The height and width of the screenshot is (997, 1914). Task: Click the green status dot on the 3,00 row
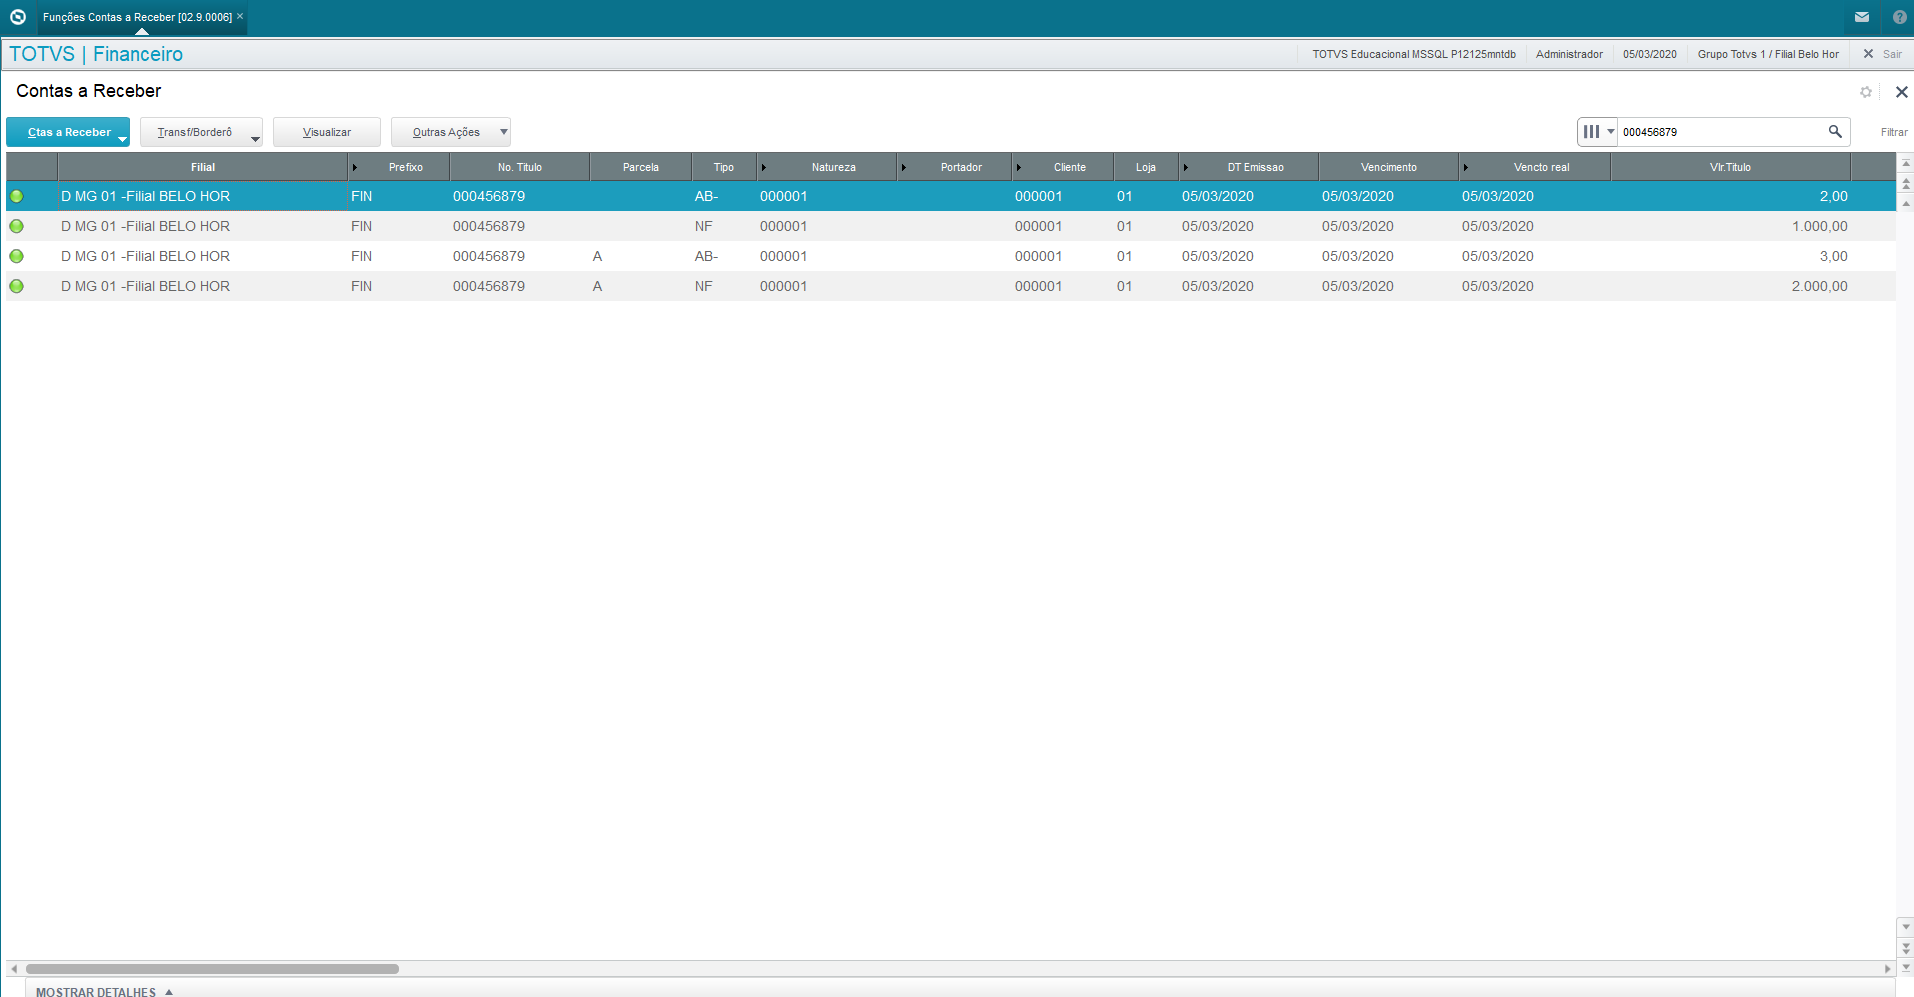[x=16, y=256]
